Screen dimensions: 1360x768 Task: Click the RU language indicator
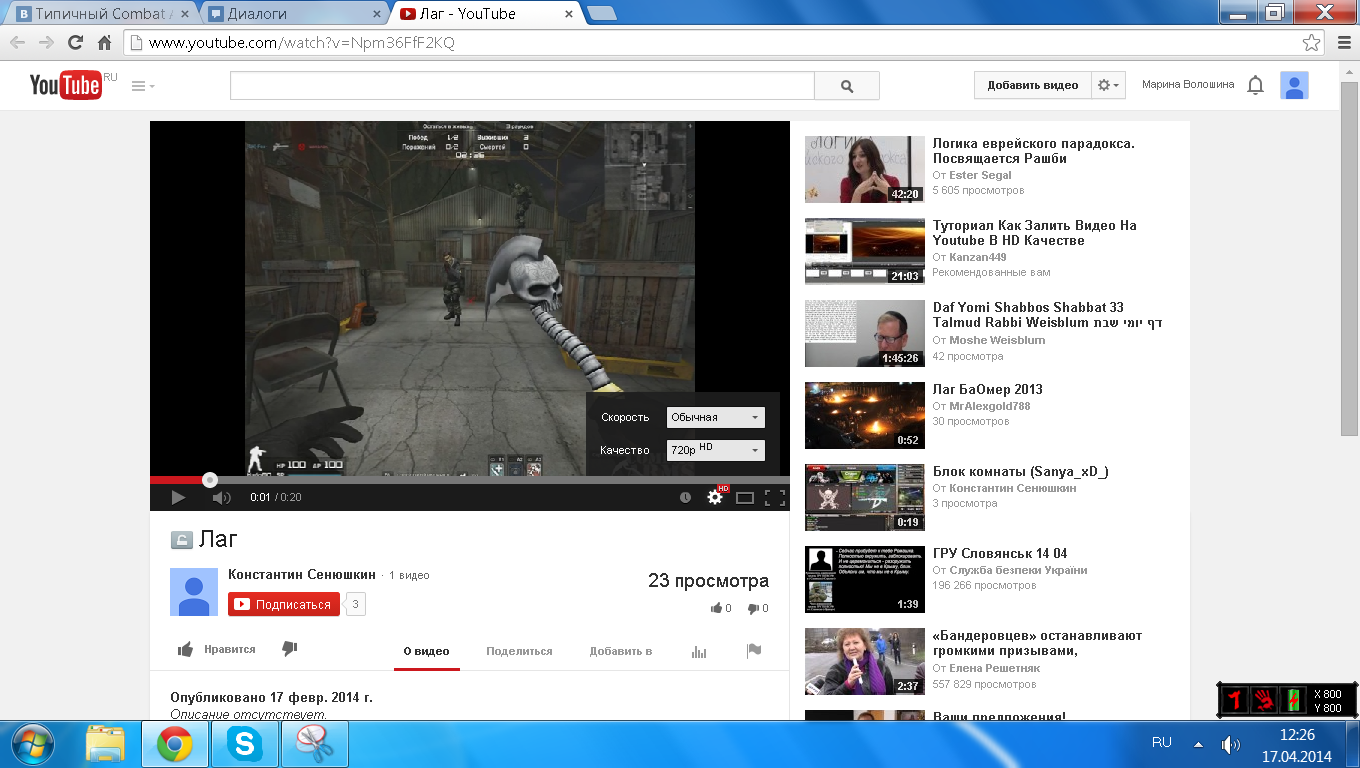coord(1162,743)
